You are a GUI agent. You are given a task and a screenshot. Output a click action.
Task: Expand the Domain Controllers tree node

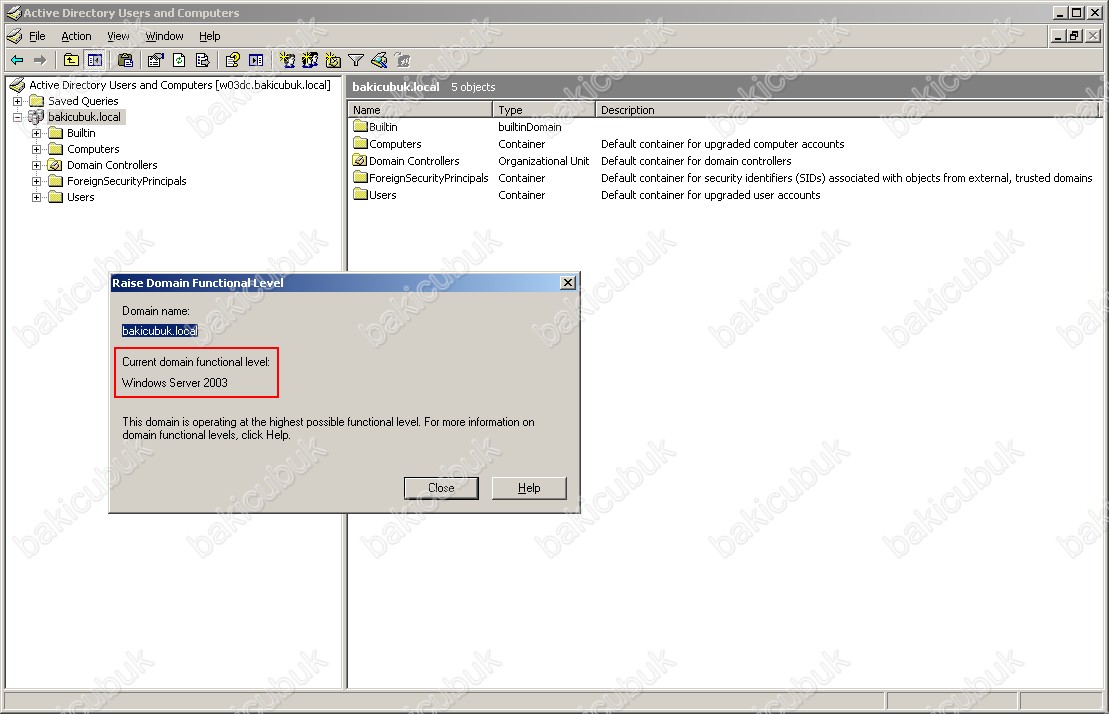37,165
